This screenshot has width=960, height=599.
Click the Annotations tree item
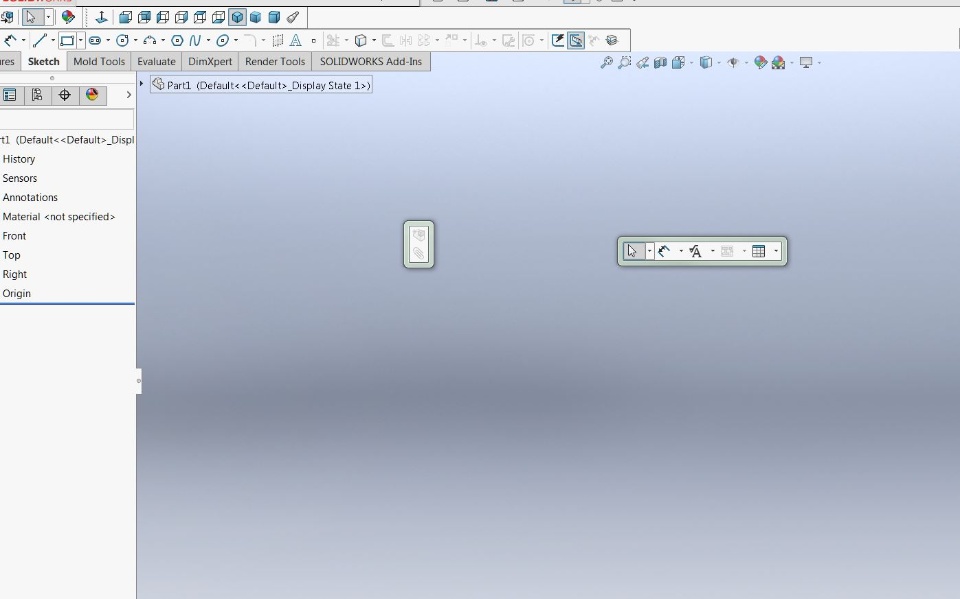click(30, 197)
